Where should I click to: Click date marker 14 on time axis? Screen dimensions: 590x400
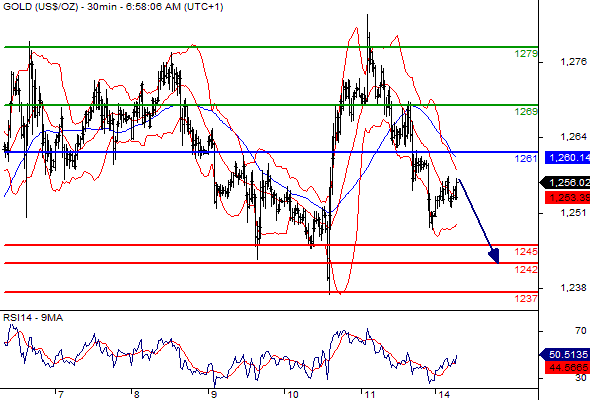[444, 394]
